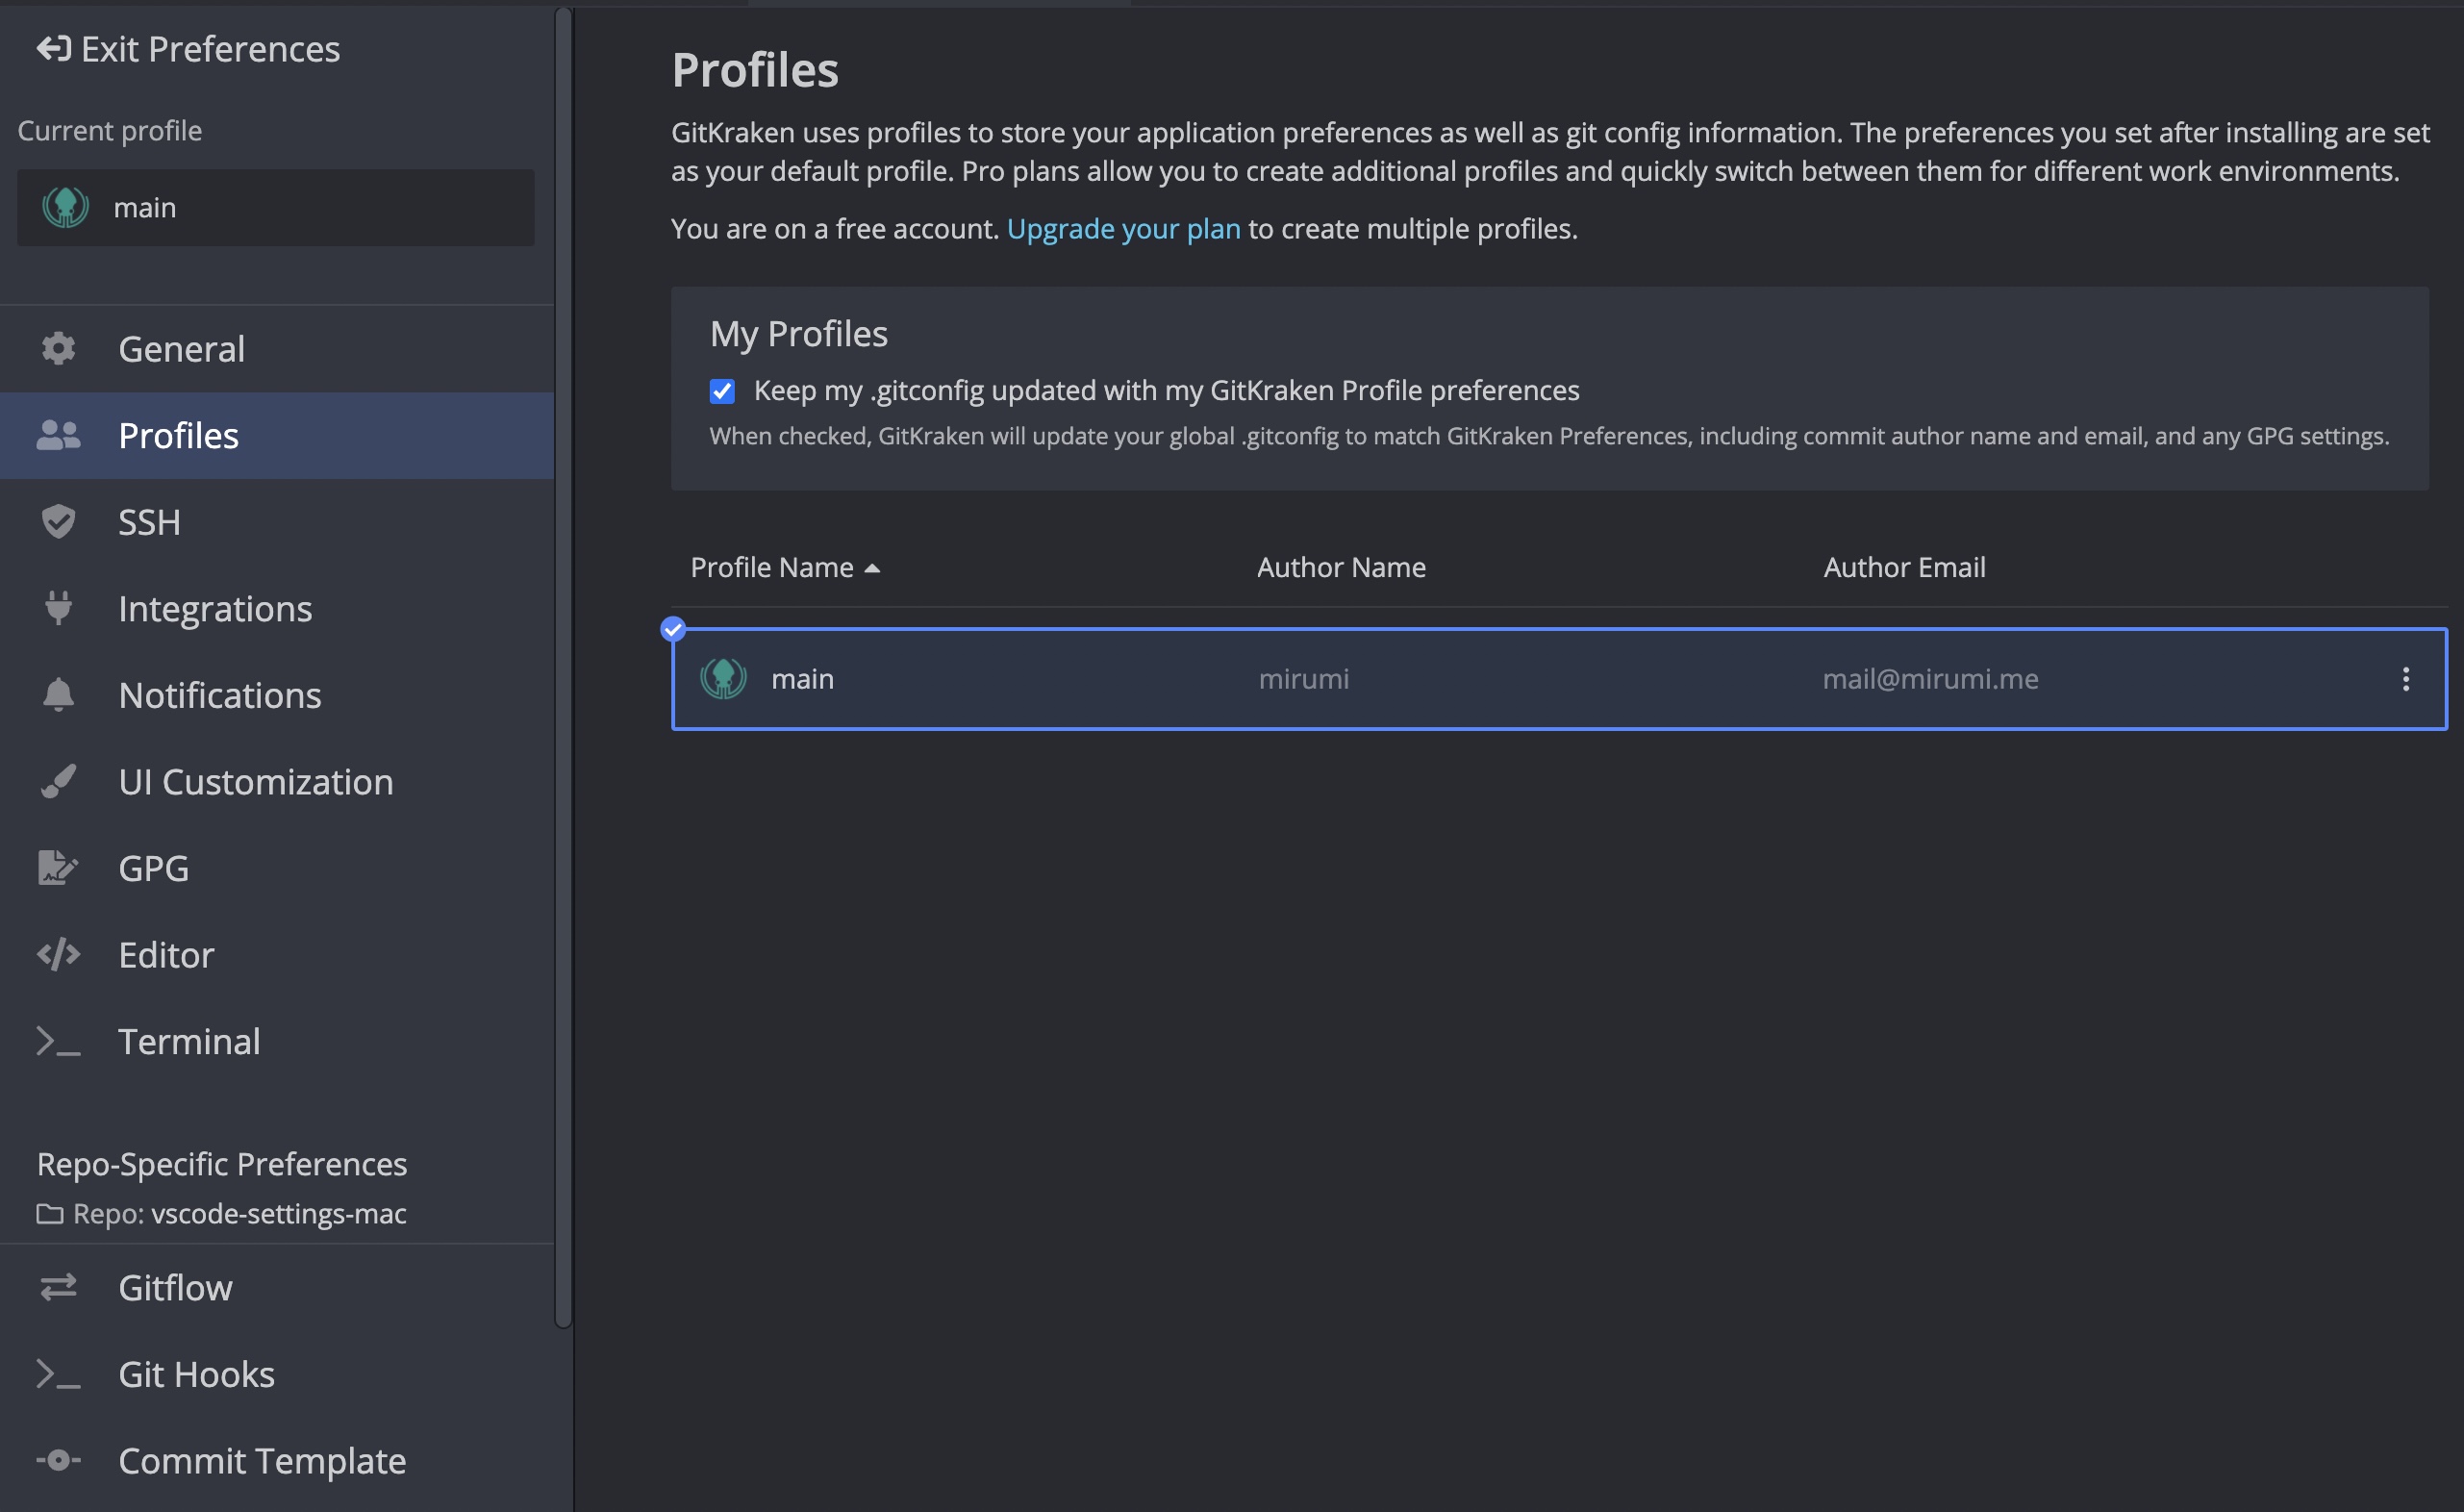
Task: Sort by Profile Name column arrow
Action: 872,568
